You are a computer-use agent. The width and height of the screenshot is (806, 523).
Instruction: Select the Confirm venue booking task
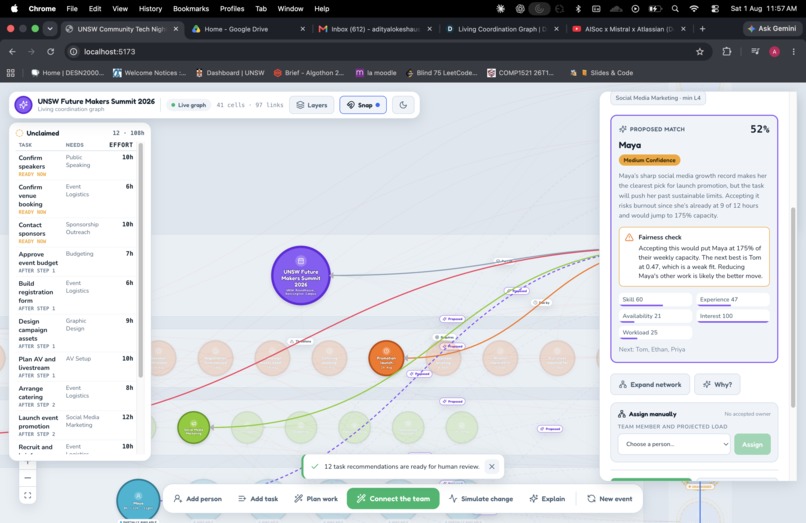[76, 199]
